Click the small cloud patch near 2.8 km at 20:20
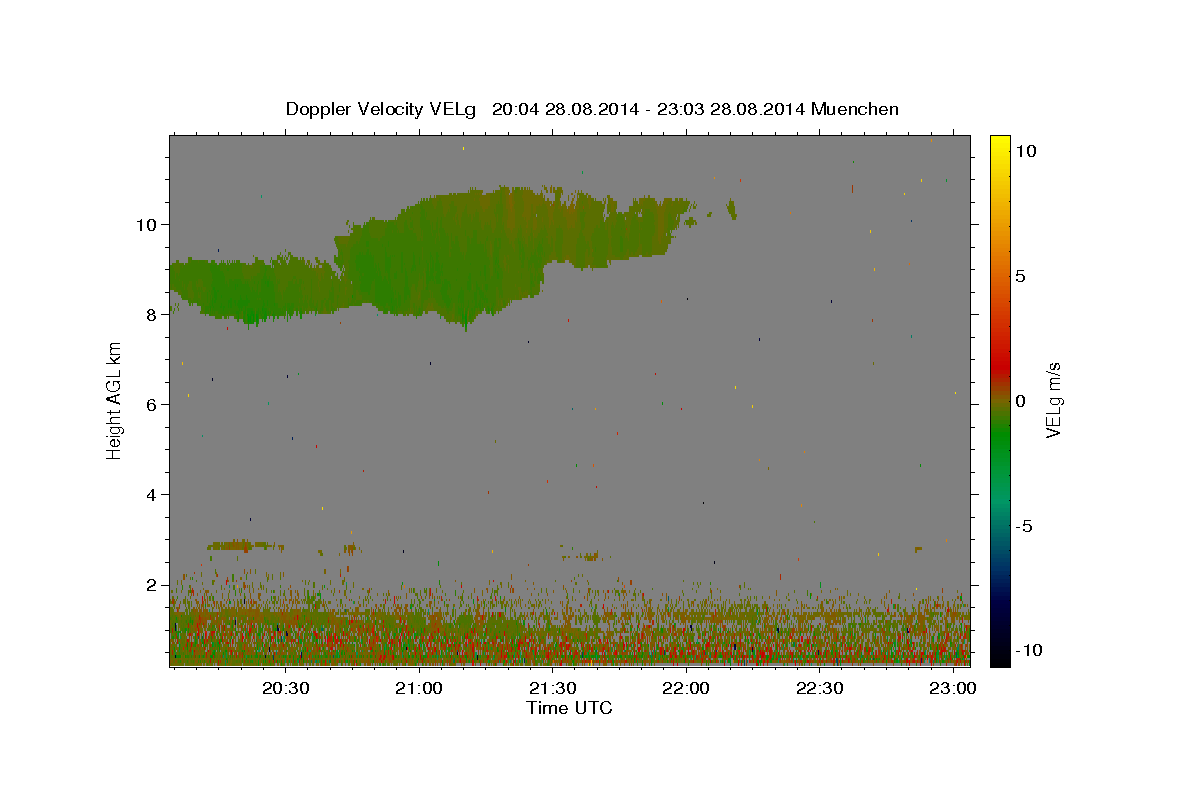The image size is (1200, 800). pos(245,546)
